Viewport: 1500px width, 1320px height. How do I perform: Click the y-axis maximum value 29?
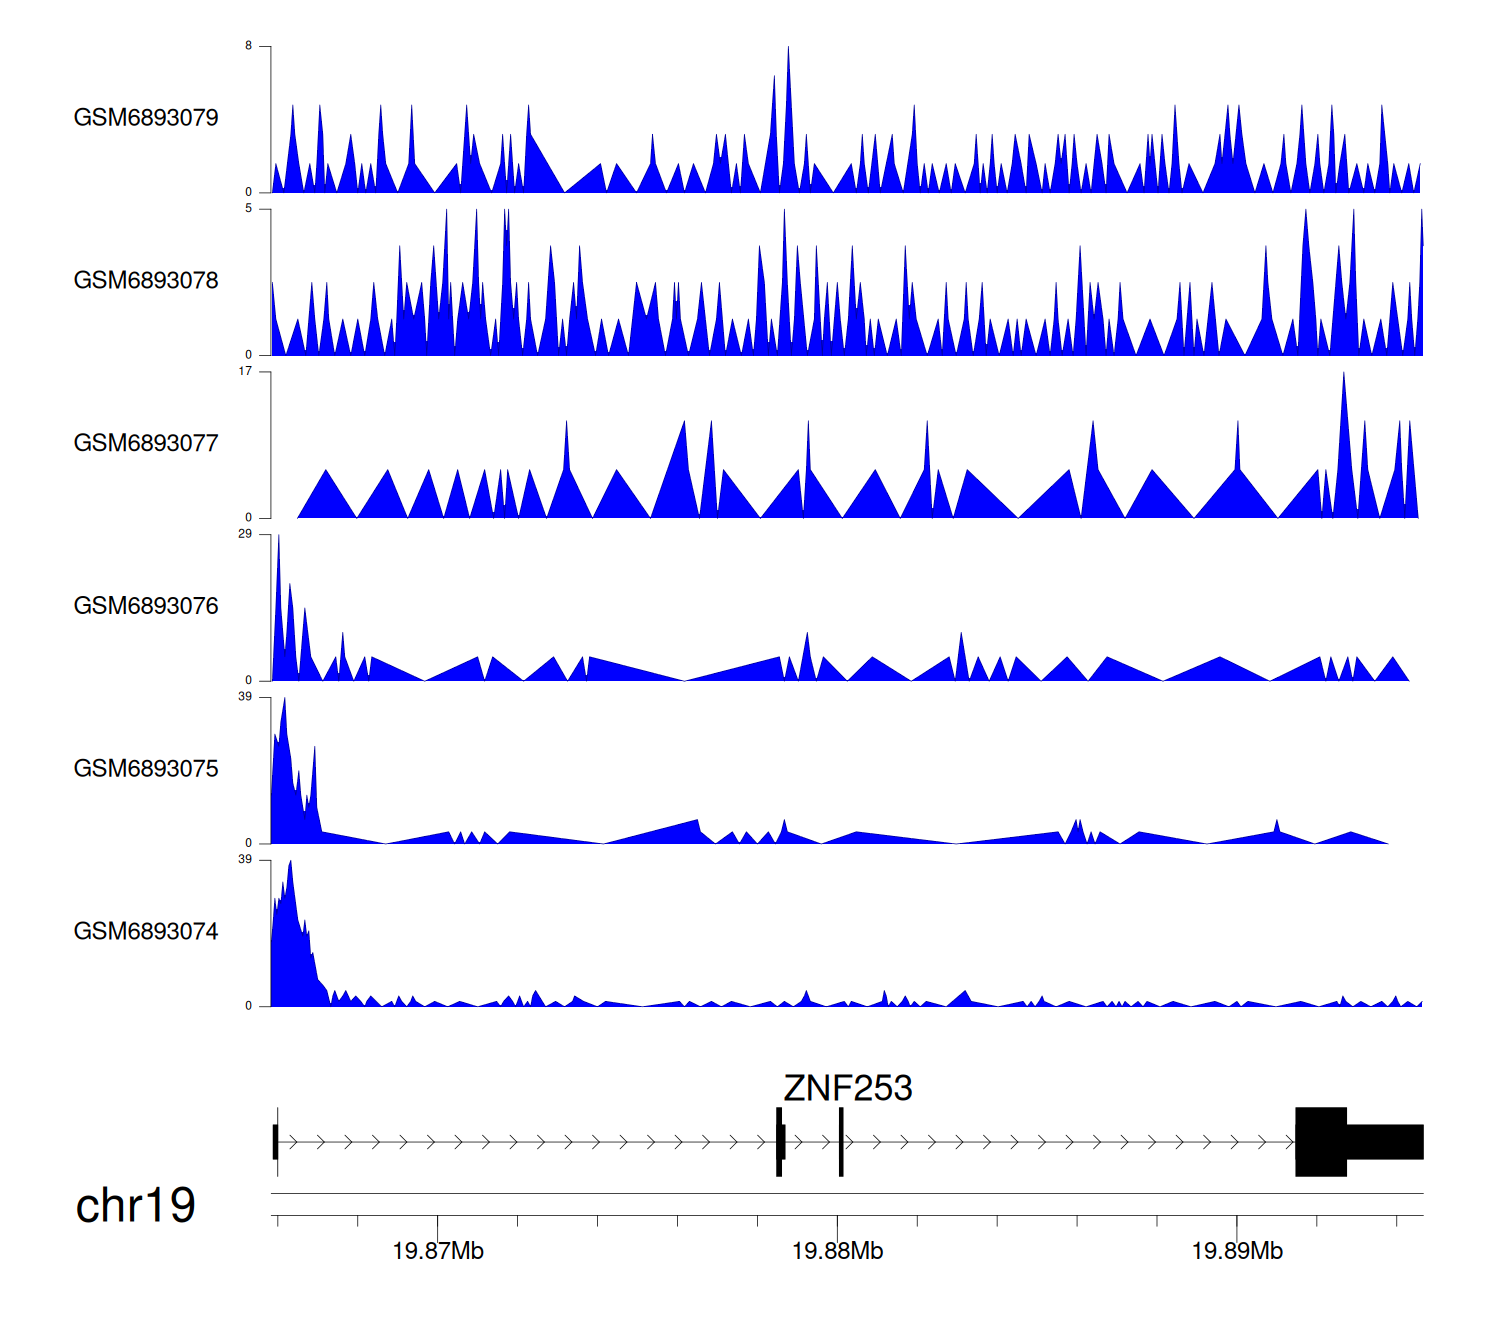[245, 534]
